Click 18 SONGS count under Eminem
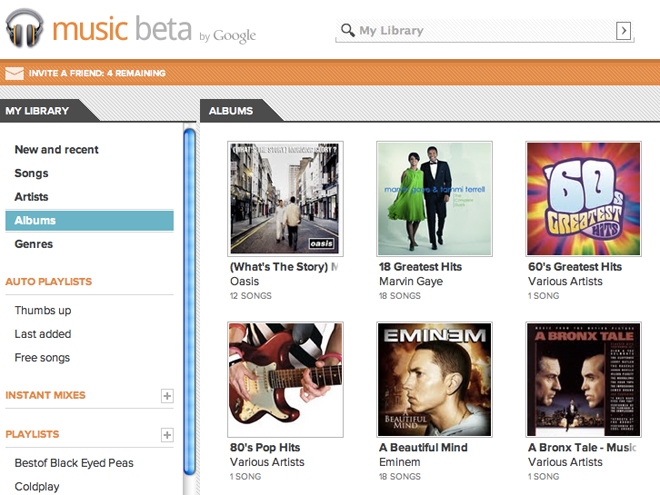The height and width of the screenshot is (495, 660). 400,476
